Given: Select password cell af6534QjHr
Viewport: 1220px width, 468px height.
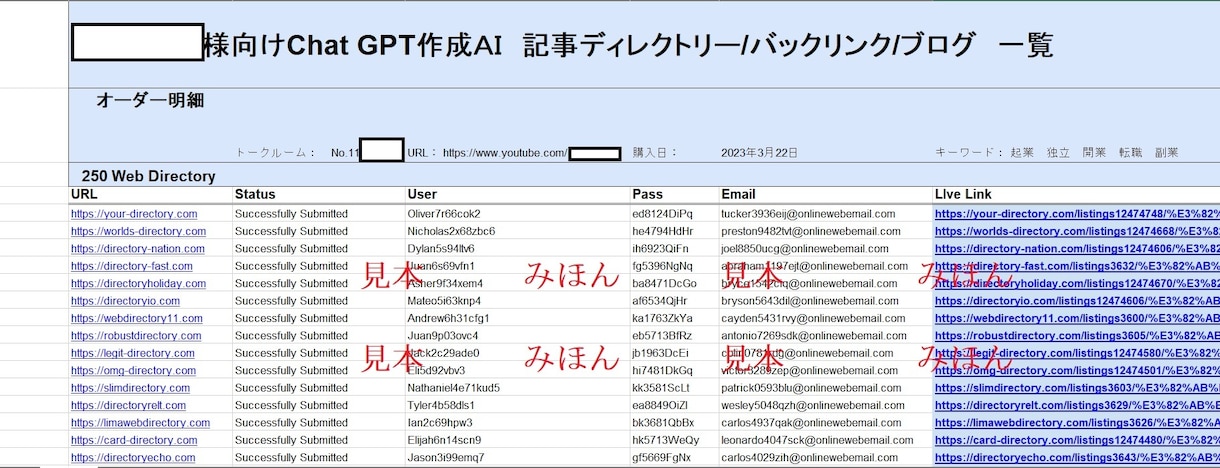Looking at the screenshot, I should [660, 301].
